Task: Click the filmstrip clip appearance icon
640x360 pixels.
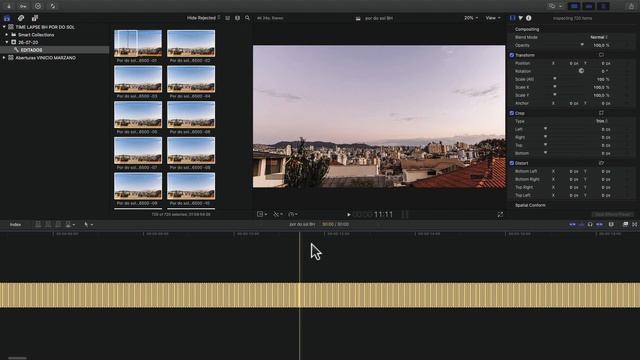Action: 237,18
